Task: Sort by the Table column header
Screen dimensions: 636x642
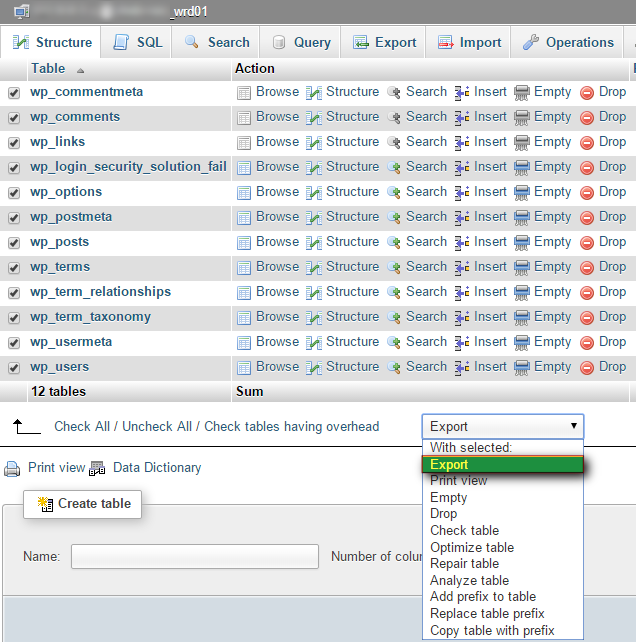Action: [x=48, y=69]
